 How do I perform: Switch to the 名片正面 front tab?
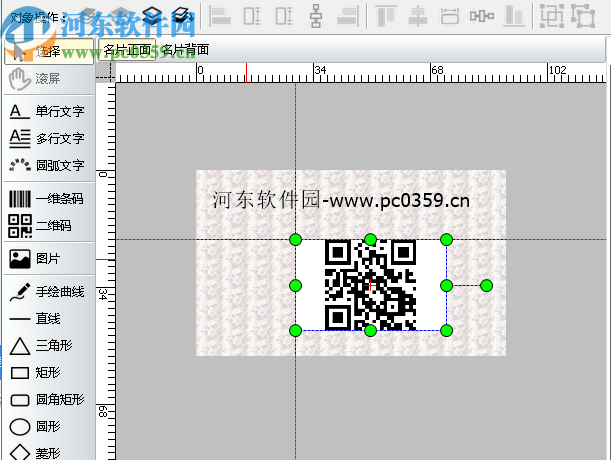[x=127, y=50]
